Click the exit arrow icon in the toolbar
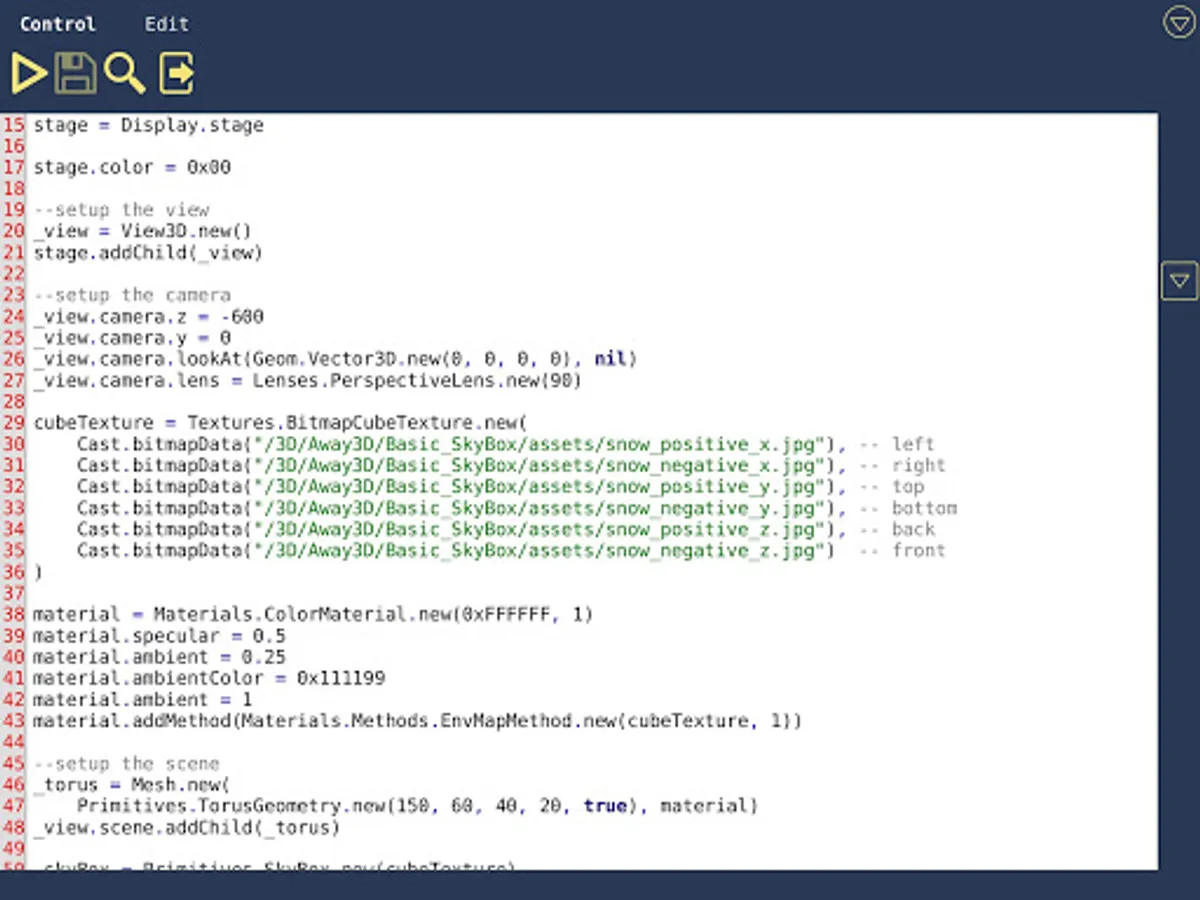1200x900 pixels. [x=176, y=74]
